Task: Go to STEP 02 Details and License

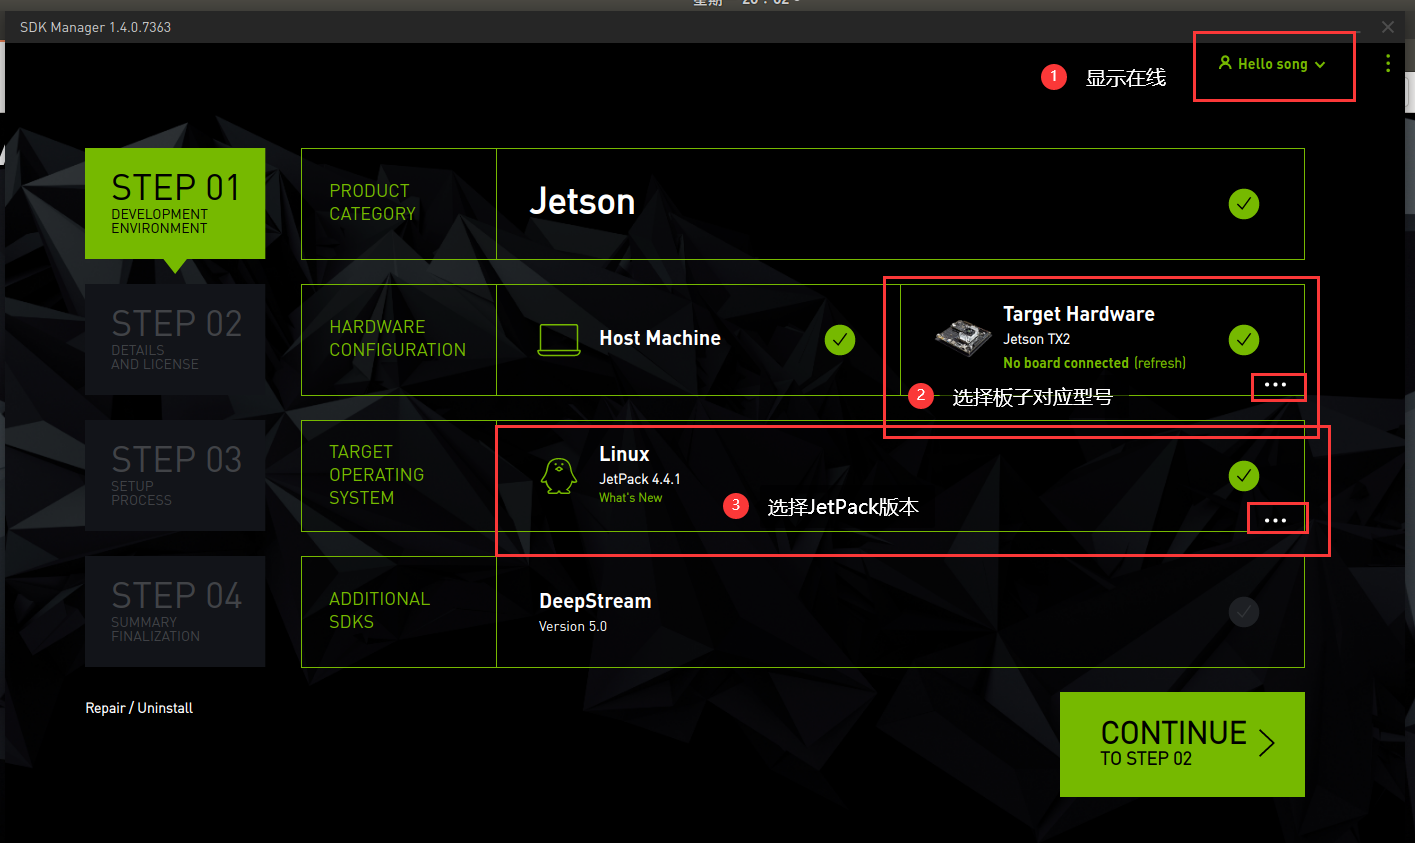Action: (175, 340)
